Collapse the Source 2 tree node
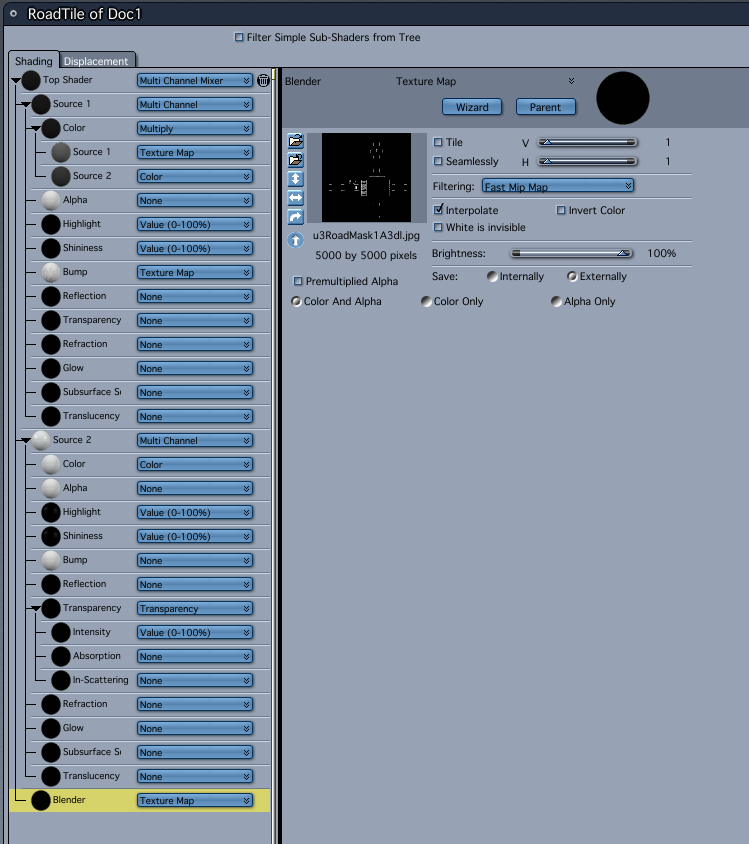This screenshot has width=749, height=844. 25,440
